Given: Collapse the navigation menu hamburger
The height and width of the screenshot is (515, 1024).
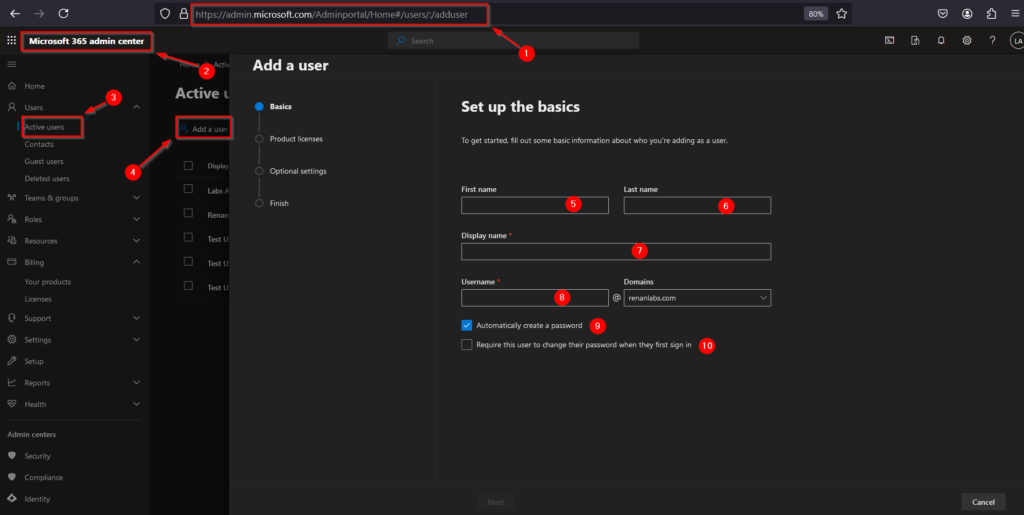Looking at the screenshot, I should pyautogui.click(x=11, y=64).
